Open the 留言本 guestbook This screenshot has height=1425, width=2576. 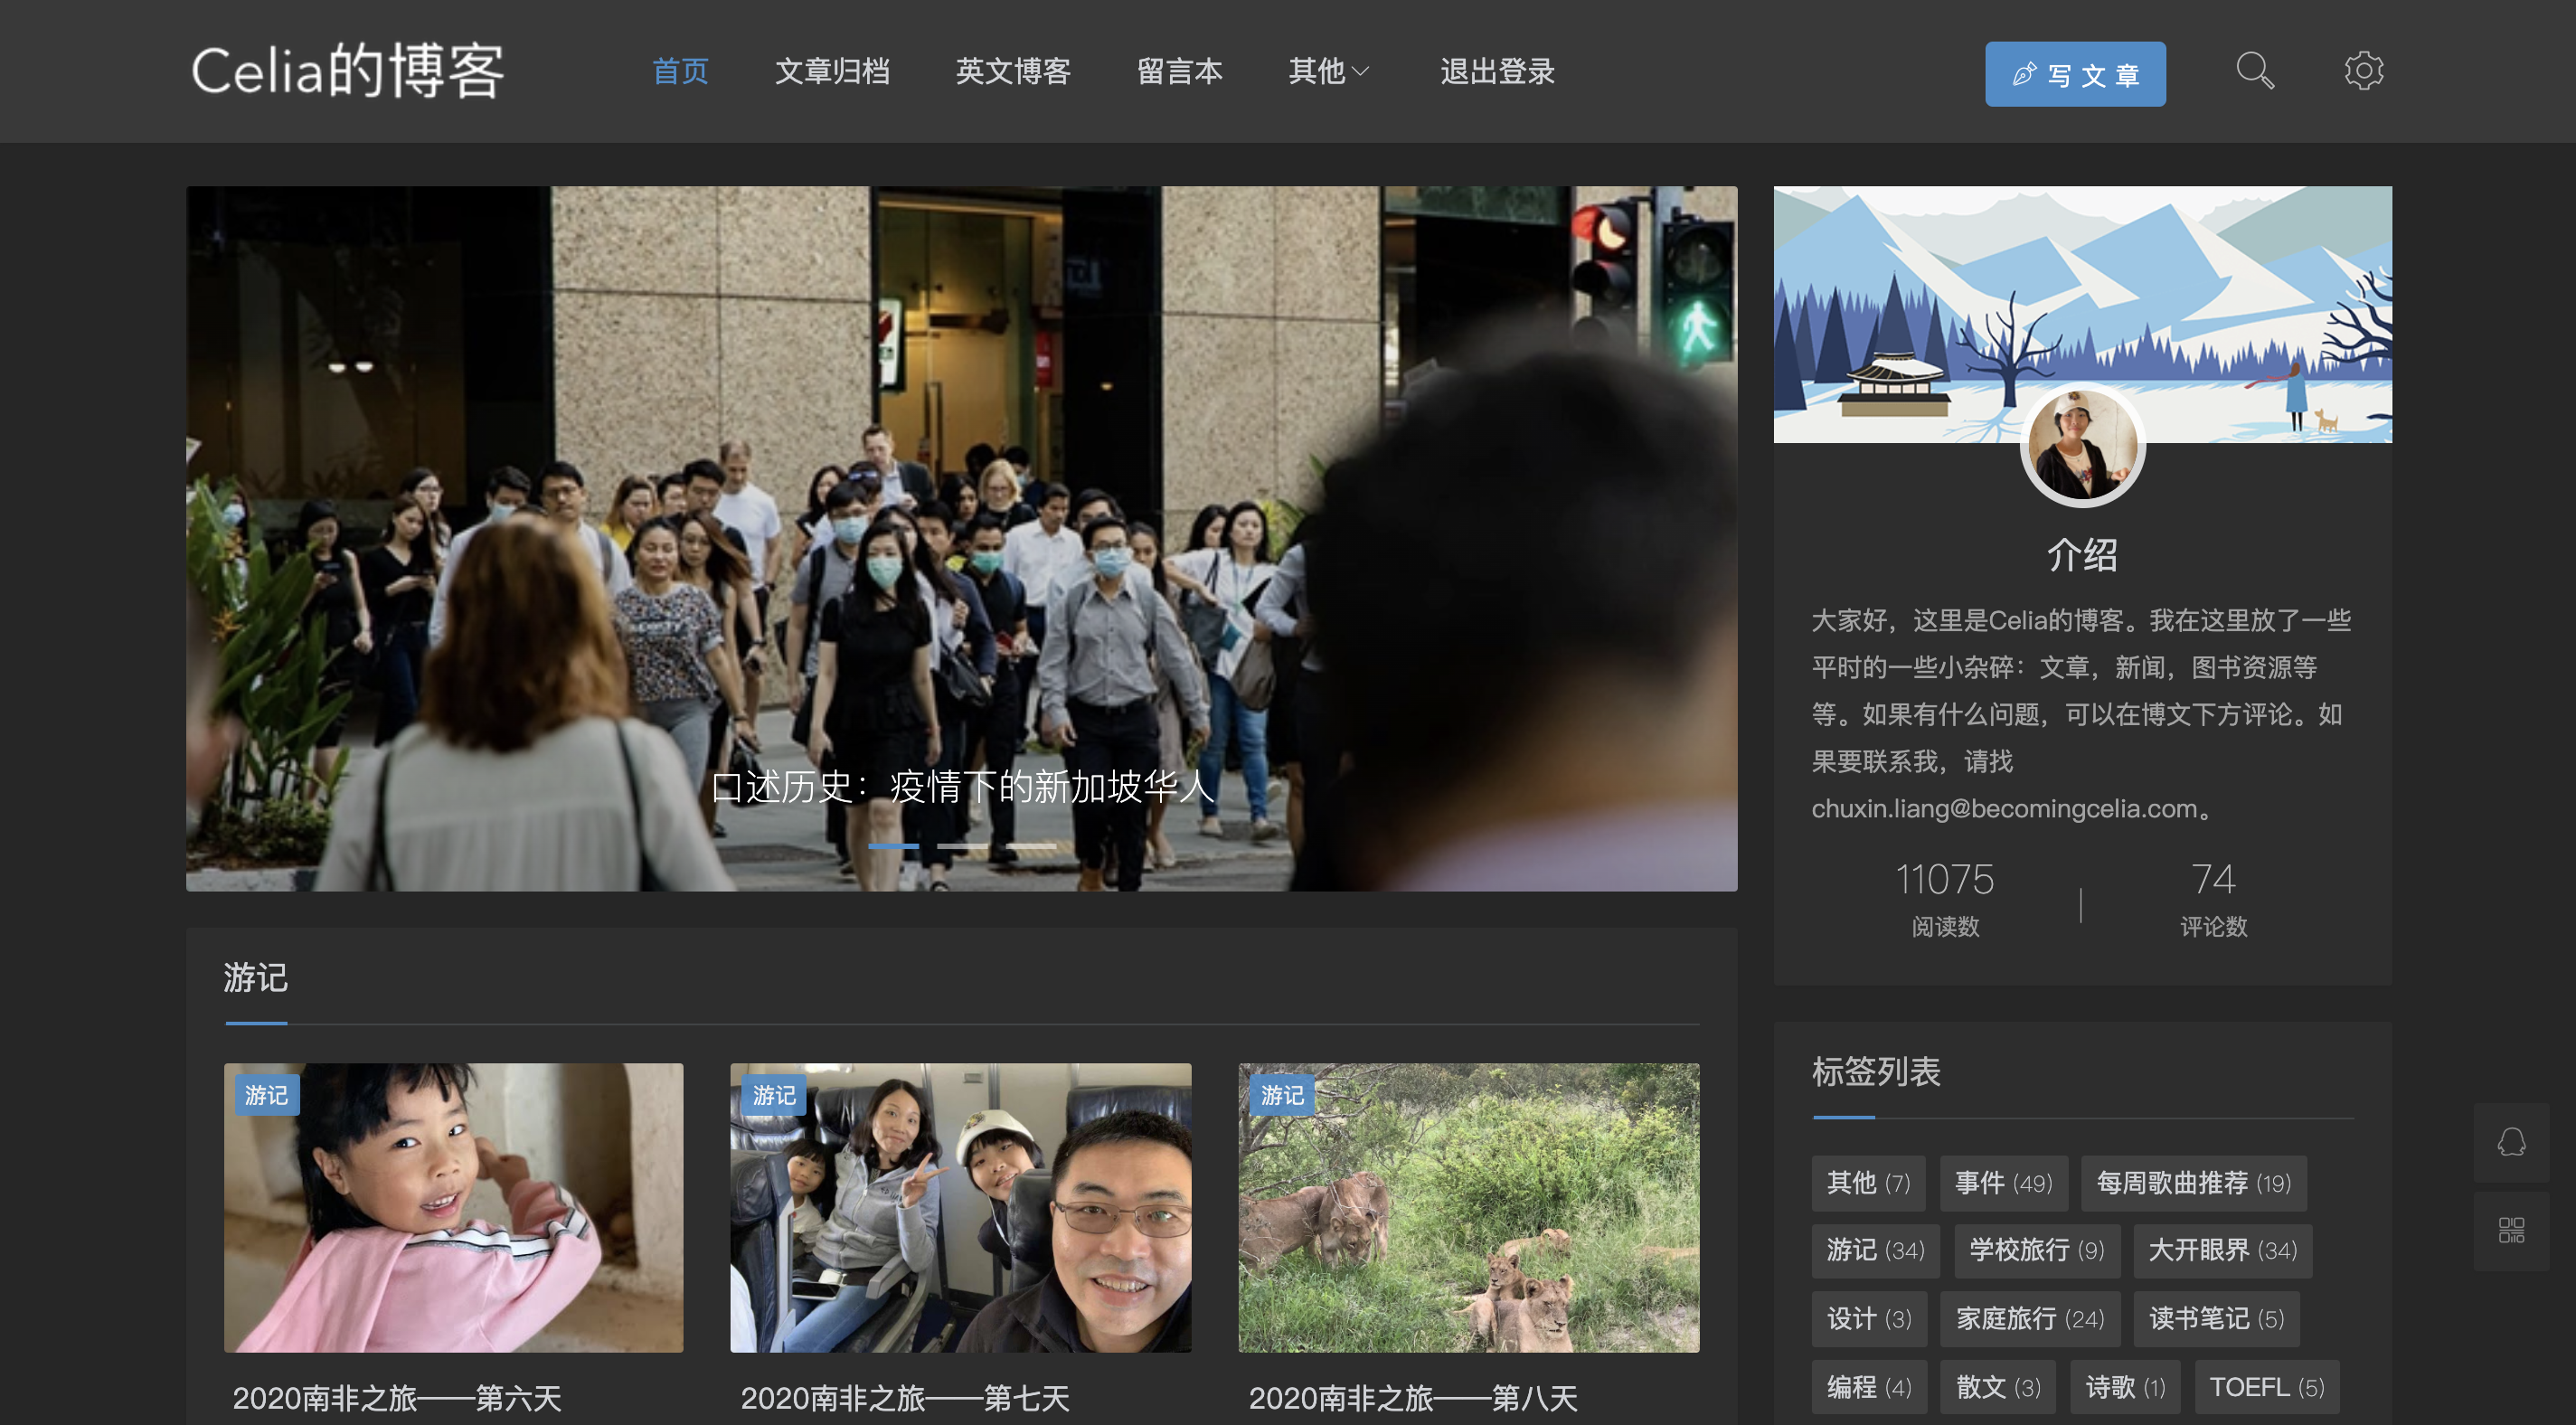tap(1180, 71)
